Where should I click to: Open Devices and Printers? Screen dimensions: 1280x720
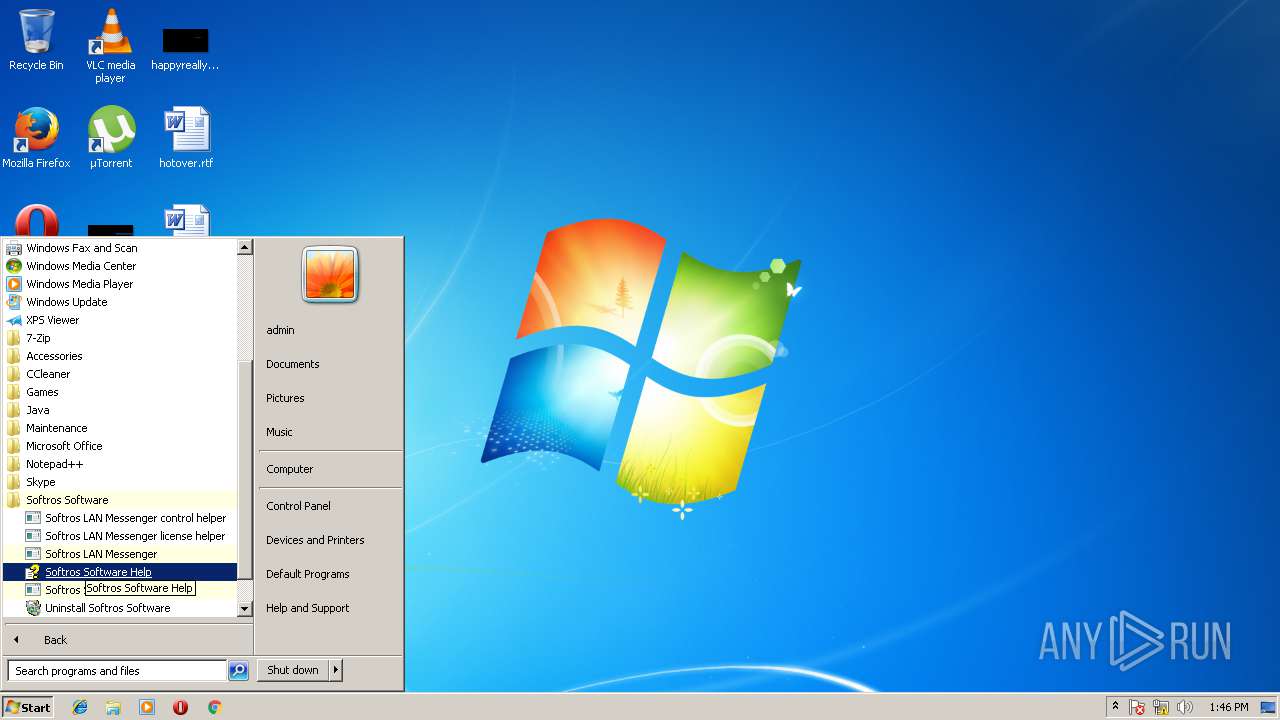(x=315, y=540)
